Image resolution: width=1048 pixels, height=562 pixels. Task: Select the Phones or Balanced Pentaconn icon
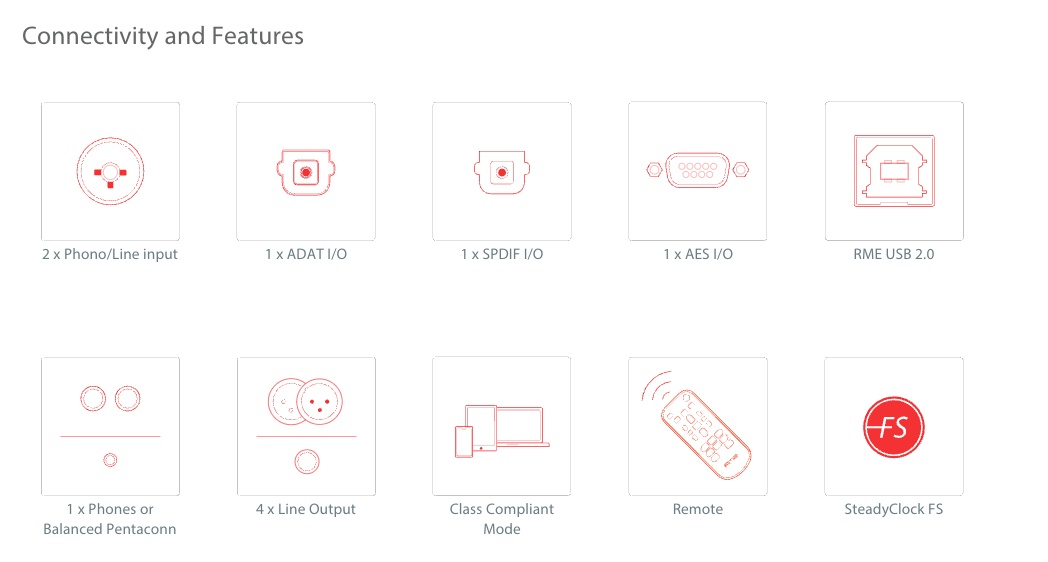pos(110,426)
